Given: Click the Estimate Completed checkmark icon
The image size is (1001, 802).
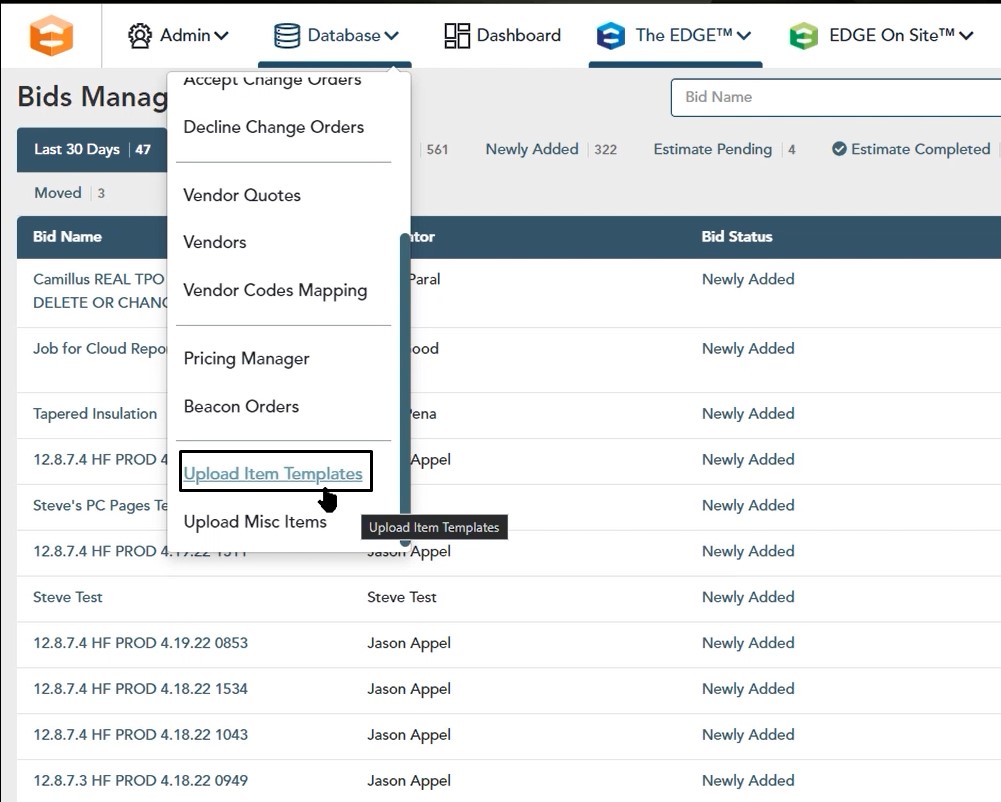Looking at the screenshot, I should point(839,149).
